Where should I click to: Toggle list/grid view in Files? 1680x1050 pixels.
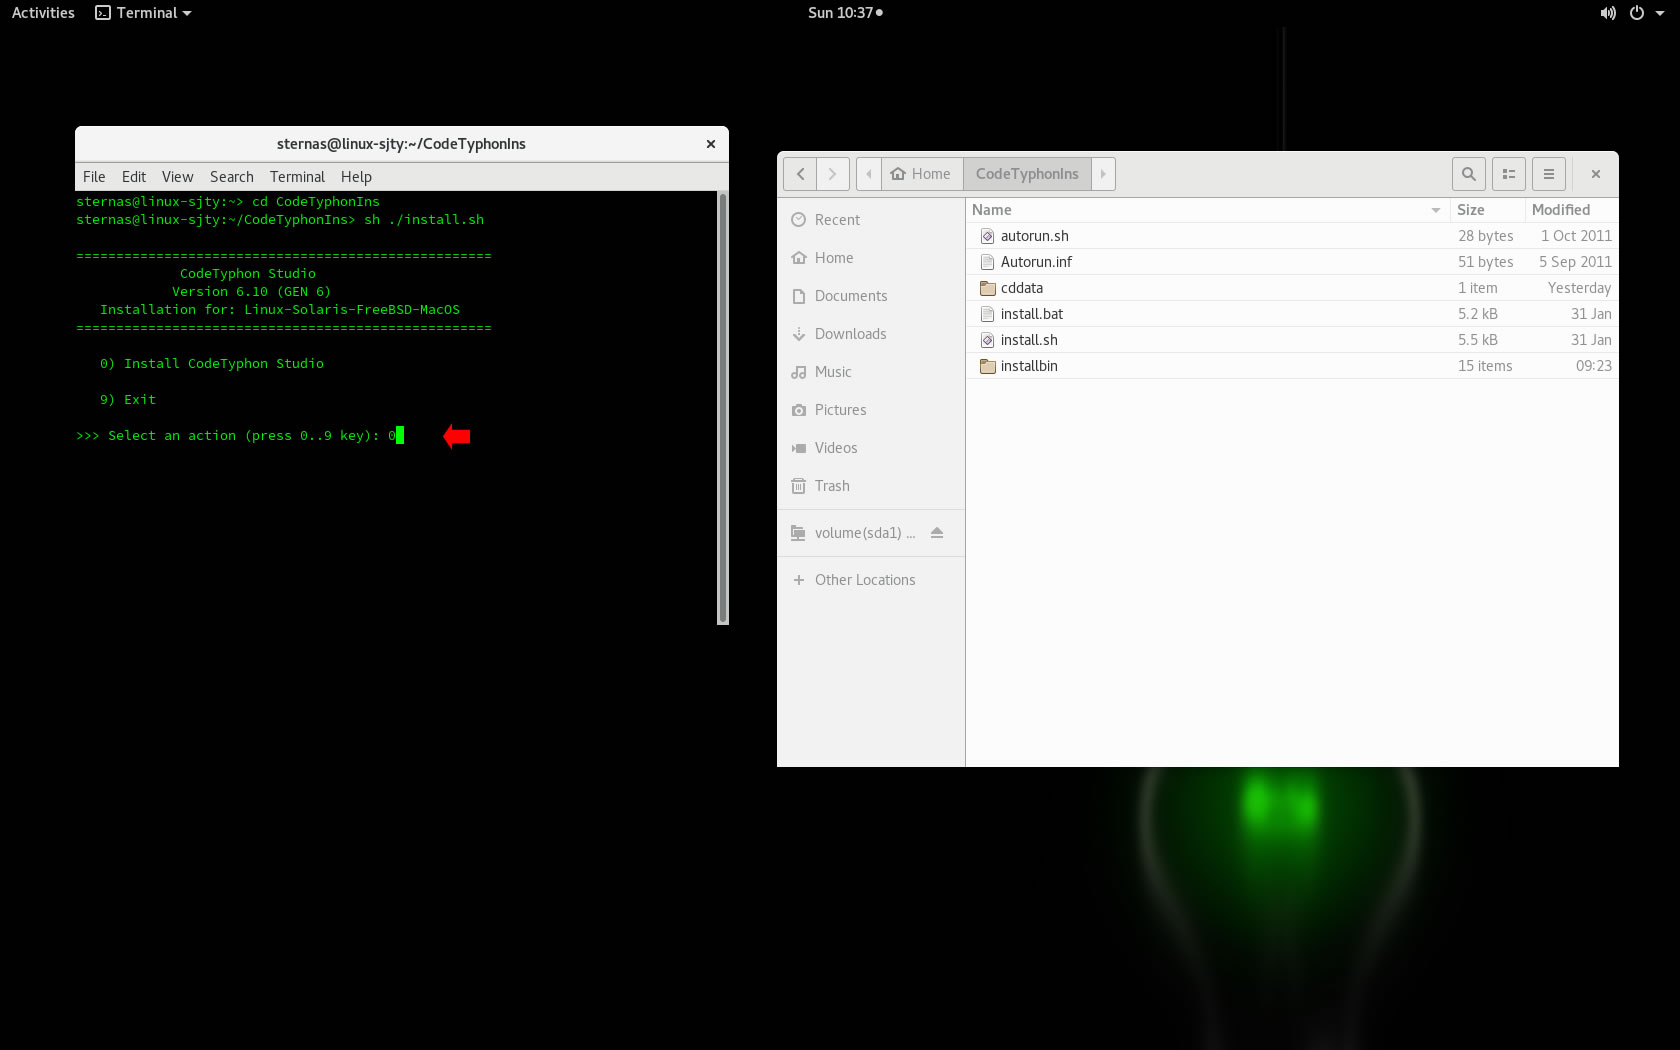click(1508, 174)
